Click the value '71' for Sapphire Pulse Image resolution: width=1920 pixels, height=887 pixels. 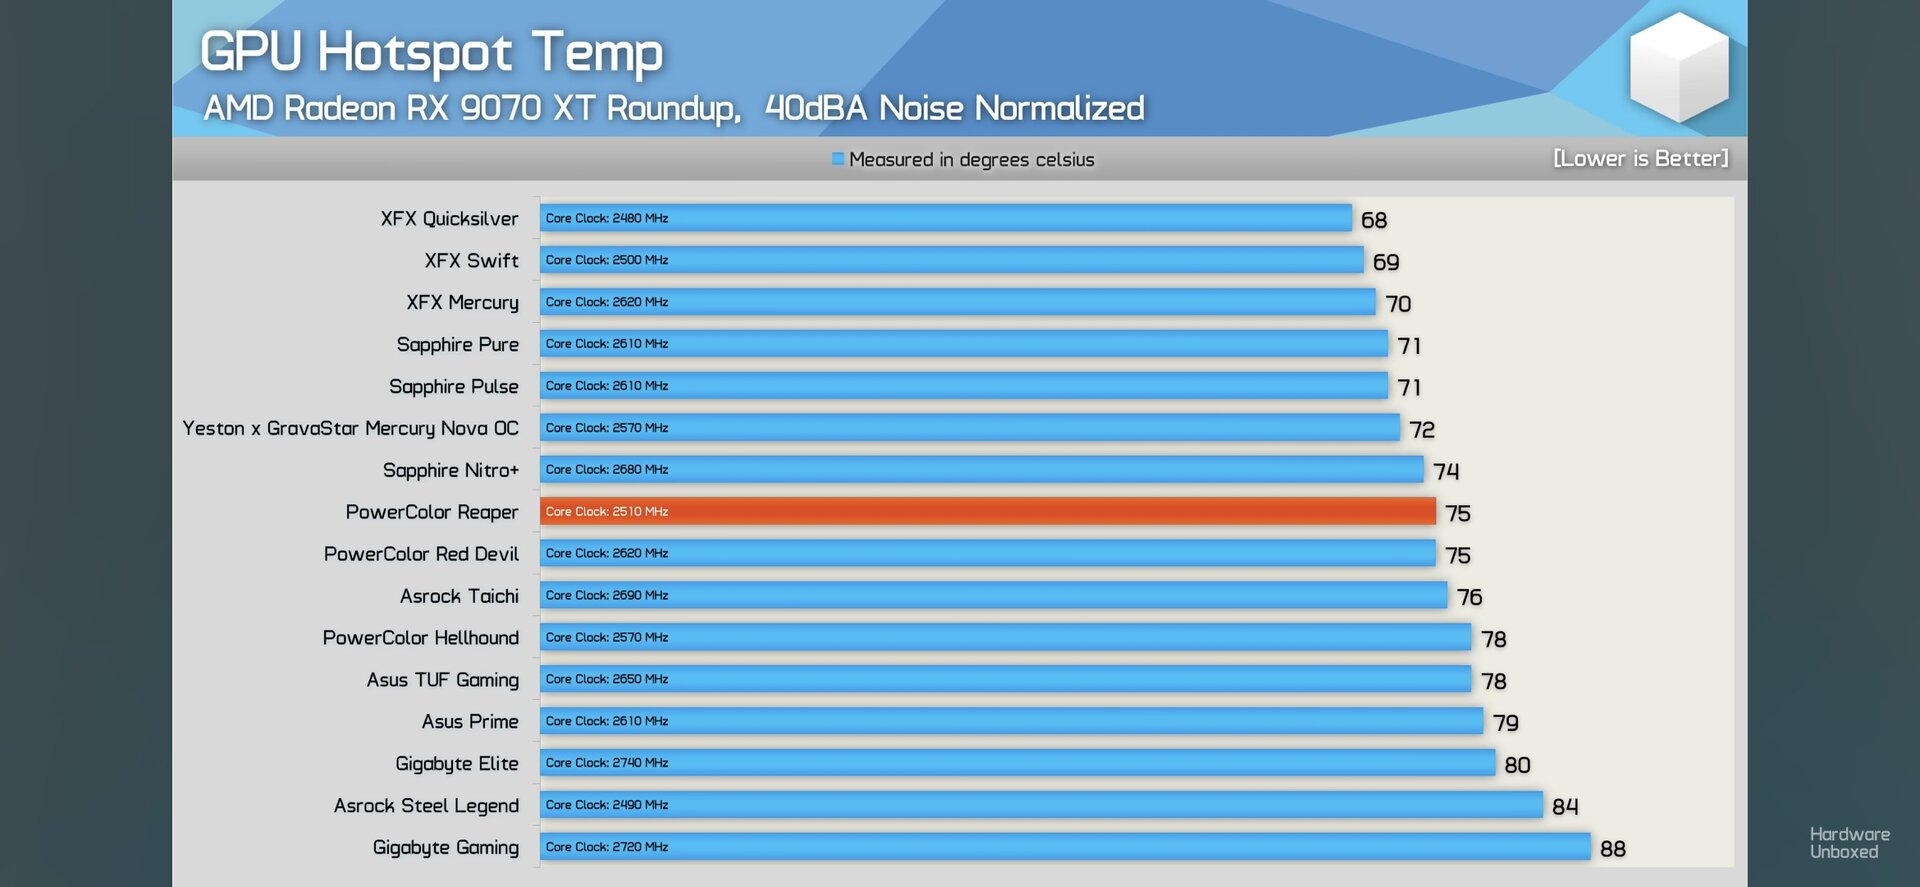pyautogui.click(x=1409, y=388)
